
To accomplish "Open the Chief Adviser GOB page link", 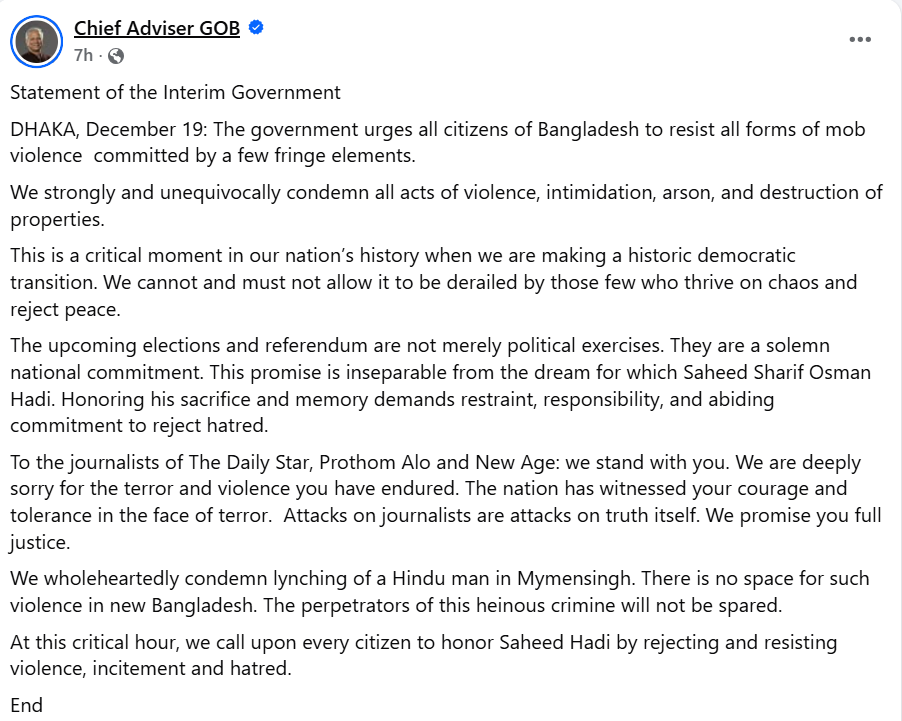I will [x=157, y=29].
